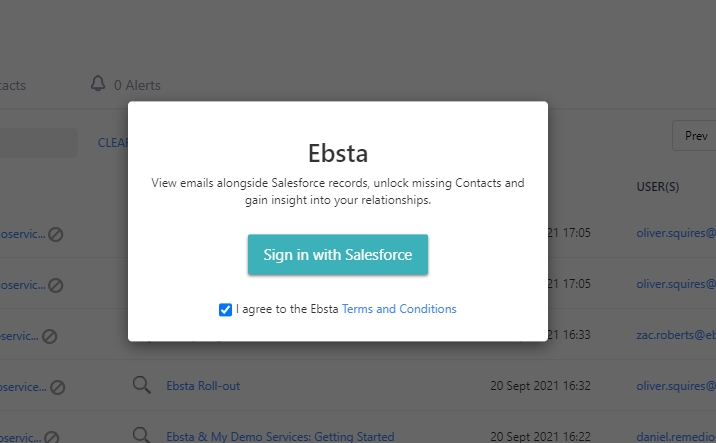The width and height of the screenshot is (716, 443).
Task: Switch to the Contacts tab
Action: pyautogui.click(x=13, y=85)
